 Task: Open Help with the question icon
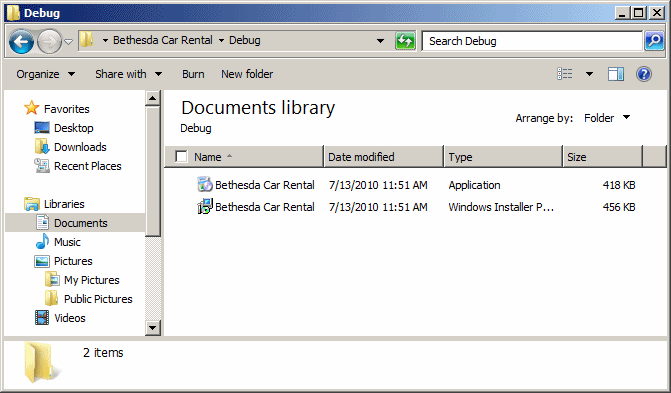(x=644, y=74)
